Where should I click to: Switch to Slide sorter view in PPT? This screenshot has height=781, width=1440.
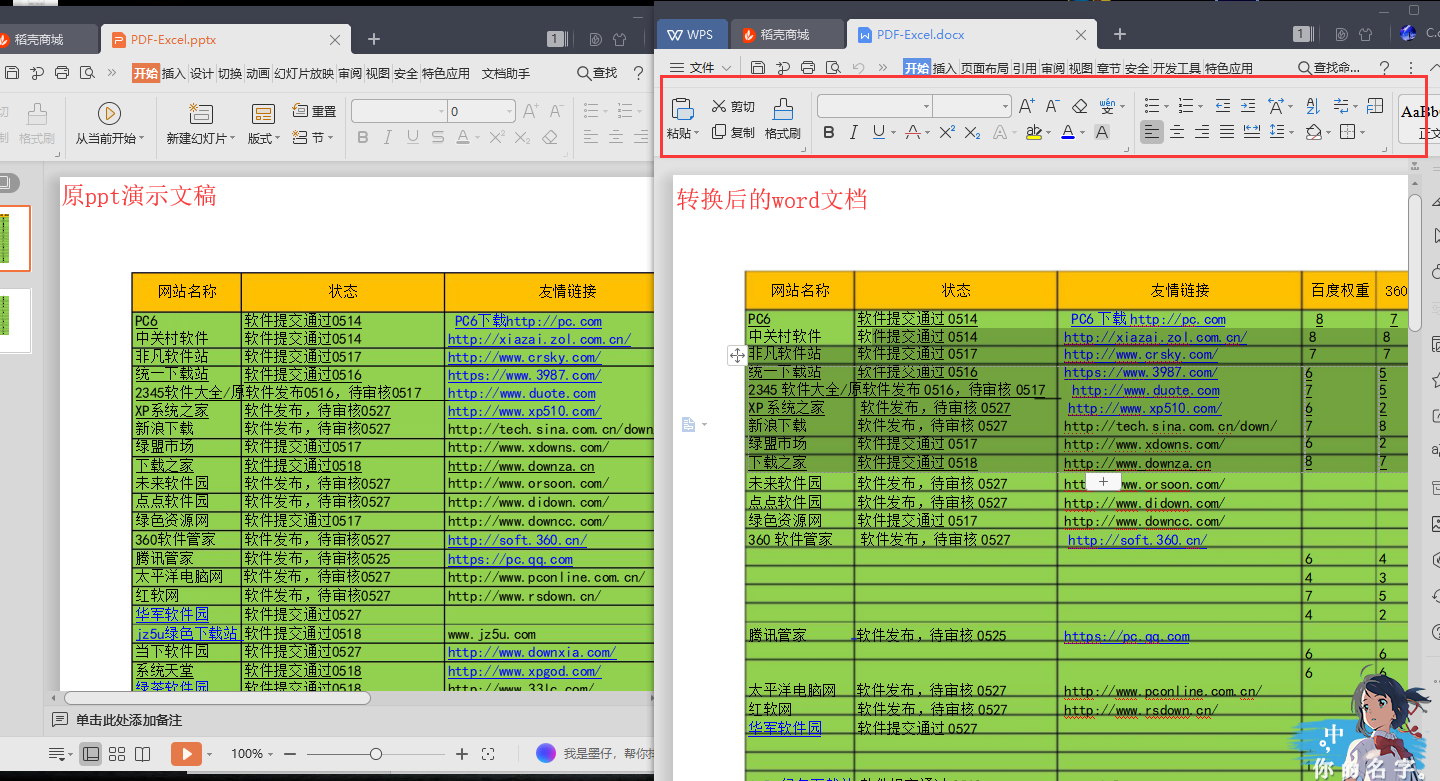pos(117,754)
